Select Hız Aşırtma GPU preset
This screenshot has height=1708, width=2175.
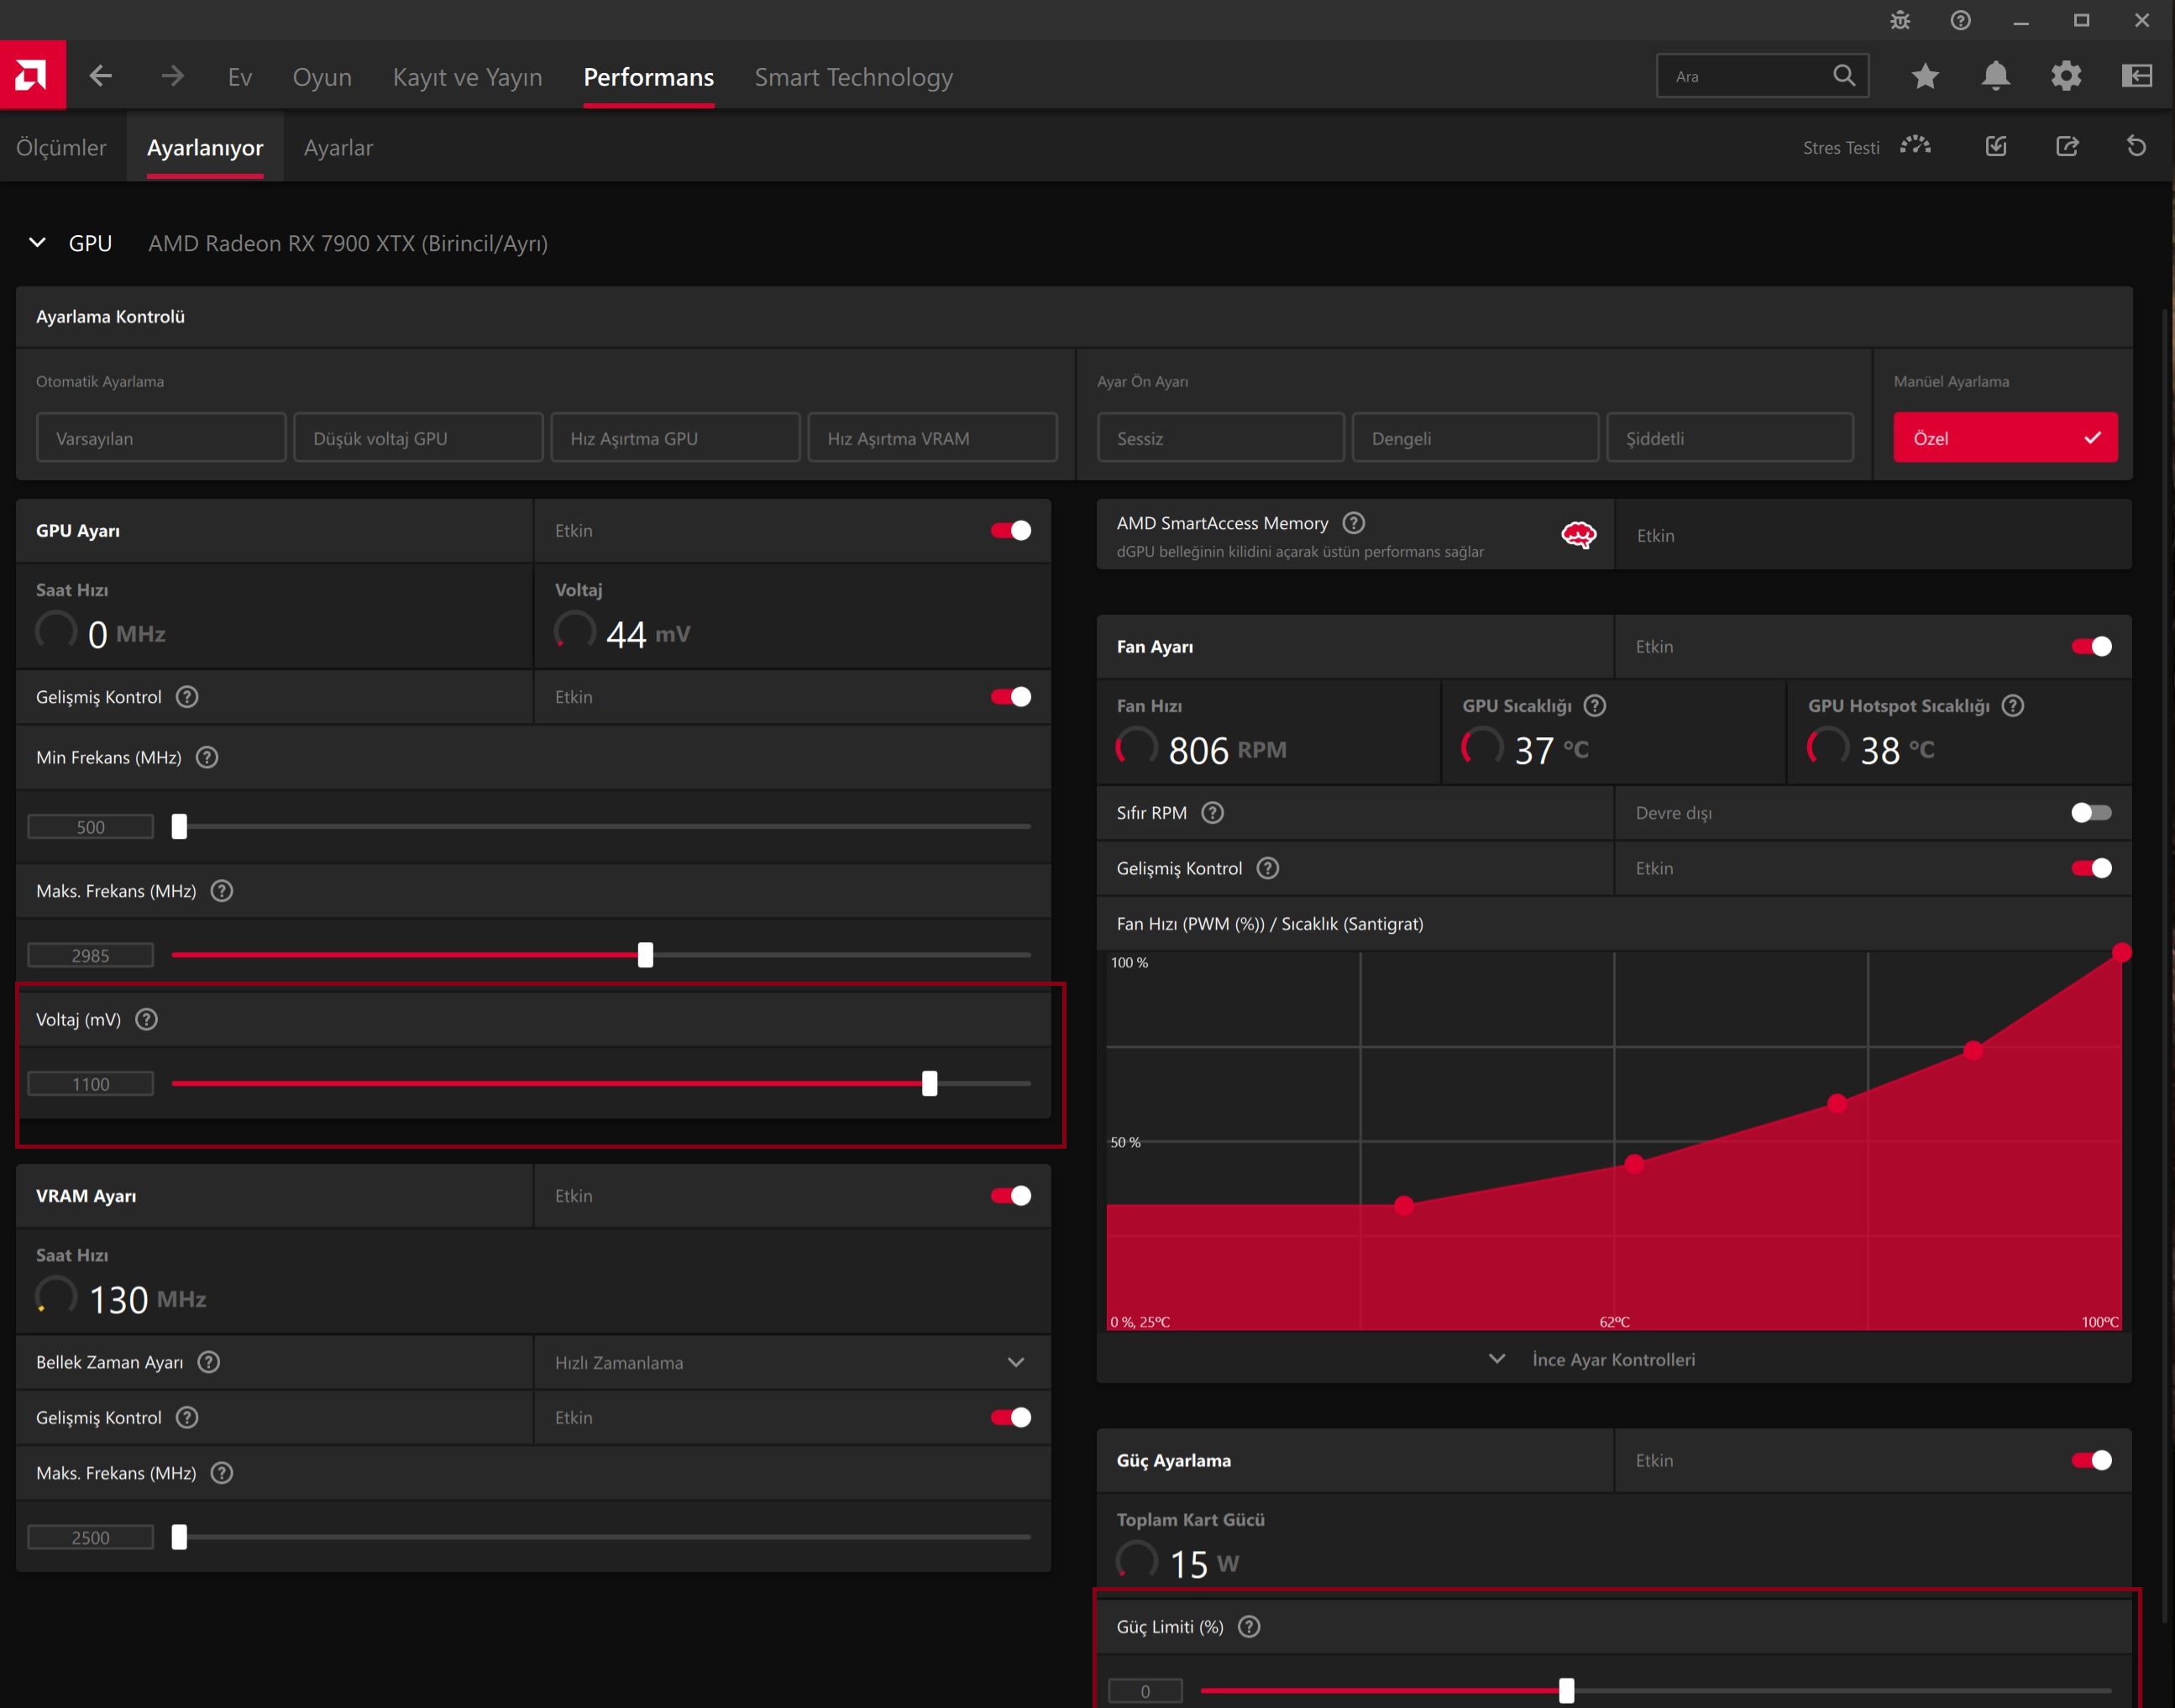pos(675,438)
